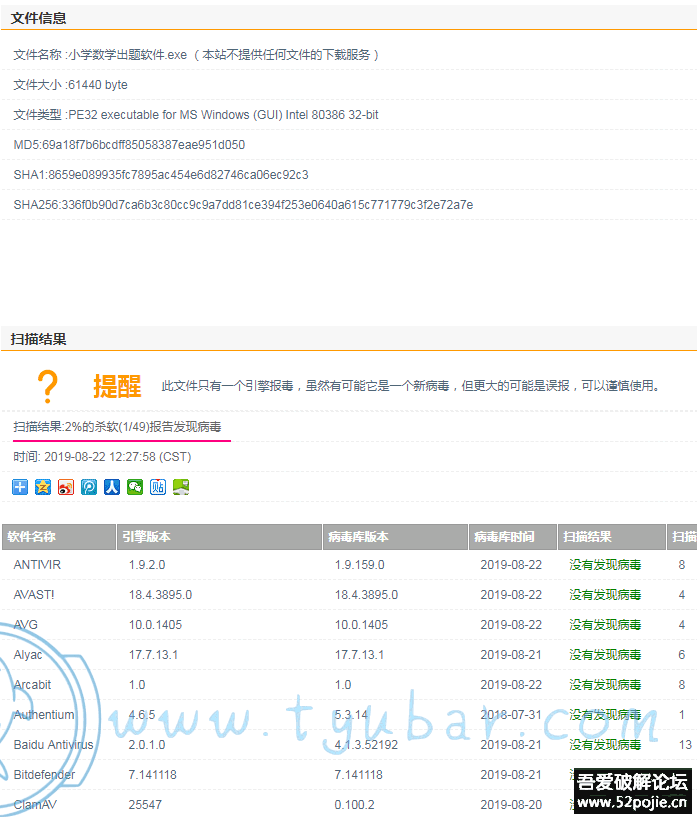Click the green landscape share icon
The image size is (697, 819).
[x=181, y=487]
